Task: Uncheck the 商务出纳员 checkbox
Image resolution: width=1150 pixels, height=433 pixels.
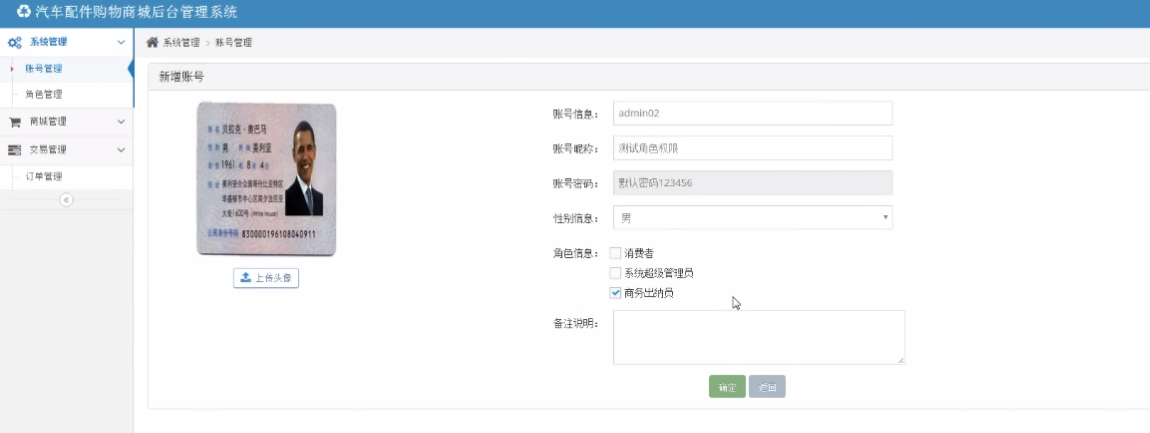Action: pyautogui.click(x=615, y=293)
